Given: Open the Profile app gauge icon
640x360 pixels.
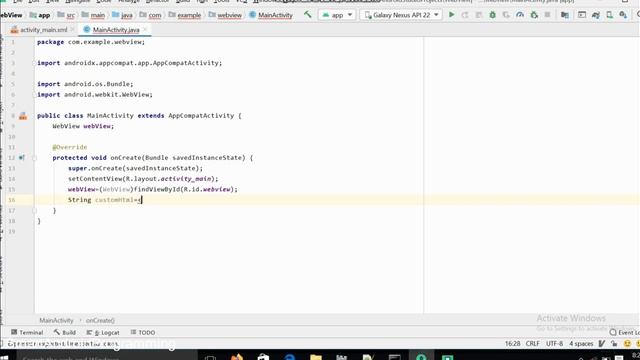Looking at the screenshot, I should (520, 15).
